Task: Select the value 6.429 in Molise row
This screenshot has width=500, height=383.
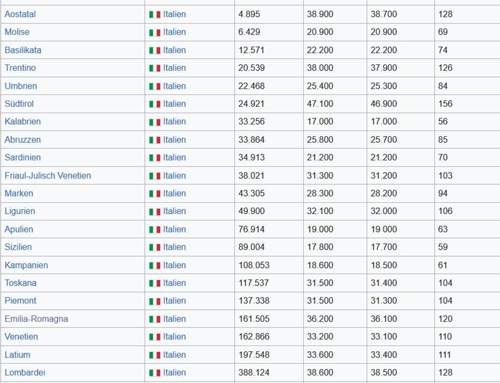Action: pyautogui.click(x=249, y=32)
